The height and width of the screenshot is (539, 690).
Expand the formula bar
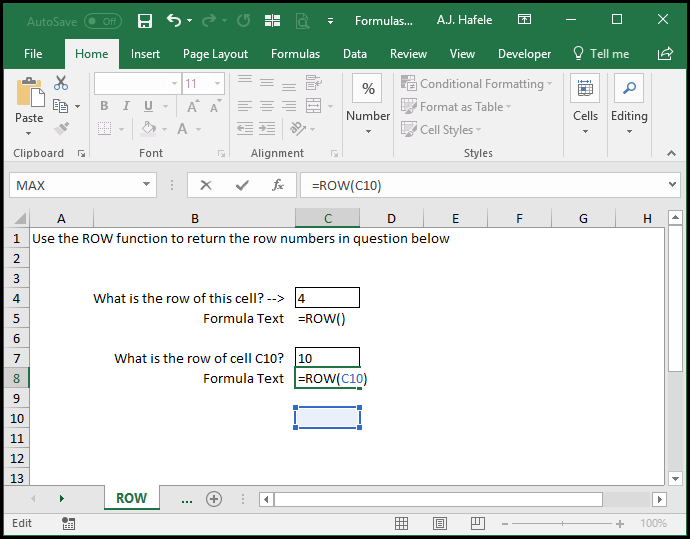coord(672,185)
